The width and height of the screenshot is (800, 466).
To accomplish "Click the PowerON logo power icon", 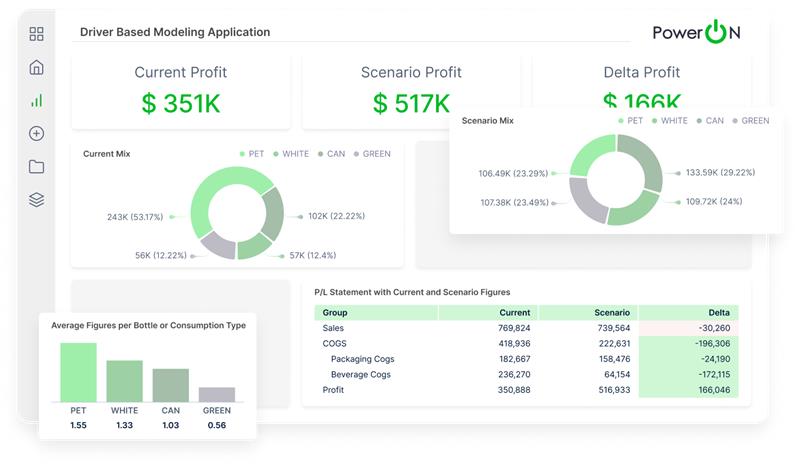I will 716,32.
